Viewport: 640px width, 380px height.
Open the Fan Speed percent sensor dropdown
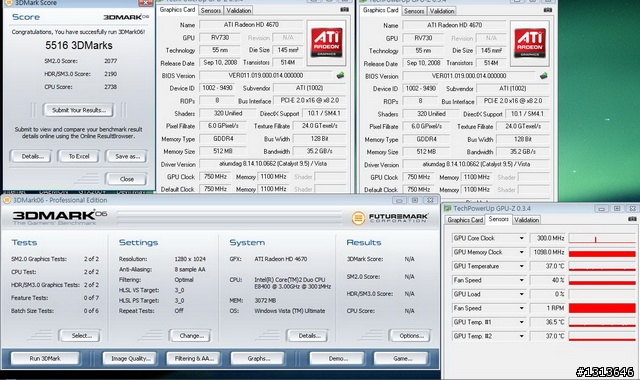pyautogui.click(x=521, y=280)
